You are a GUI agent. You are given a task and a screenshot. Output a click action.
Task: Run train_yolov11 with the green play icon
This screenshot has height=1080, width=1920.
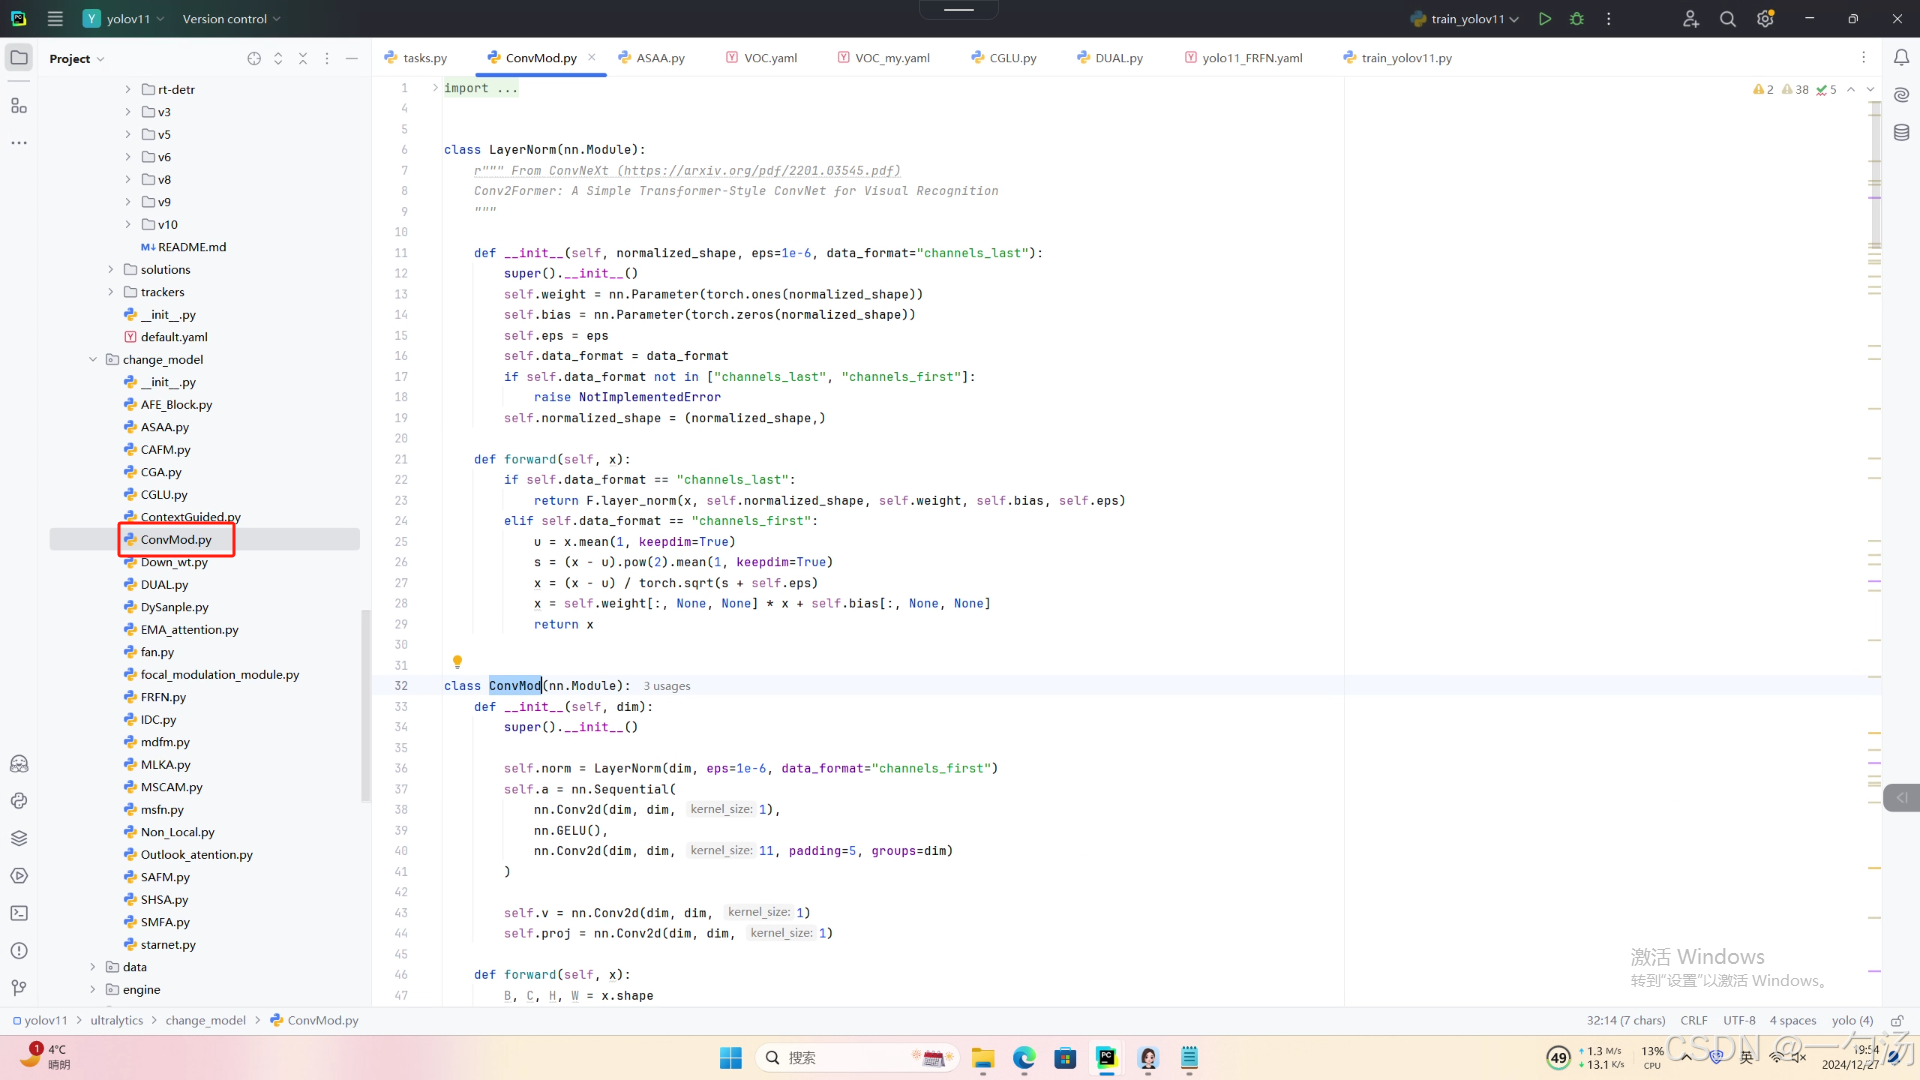[x=1545, y=19]
